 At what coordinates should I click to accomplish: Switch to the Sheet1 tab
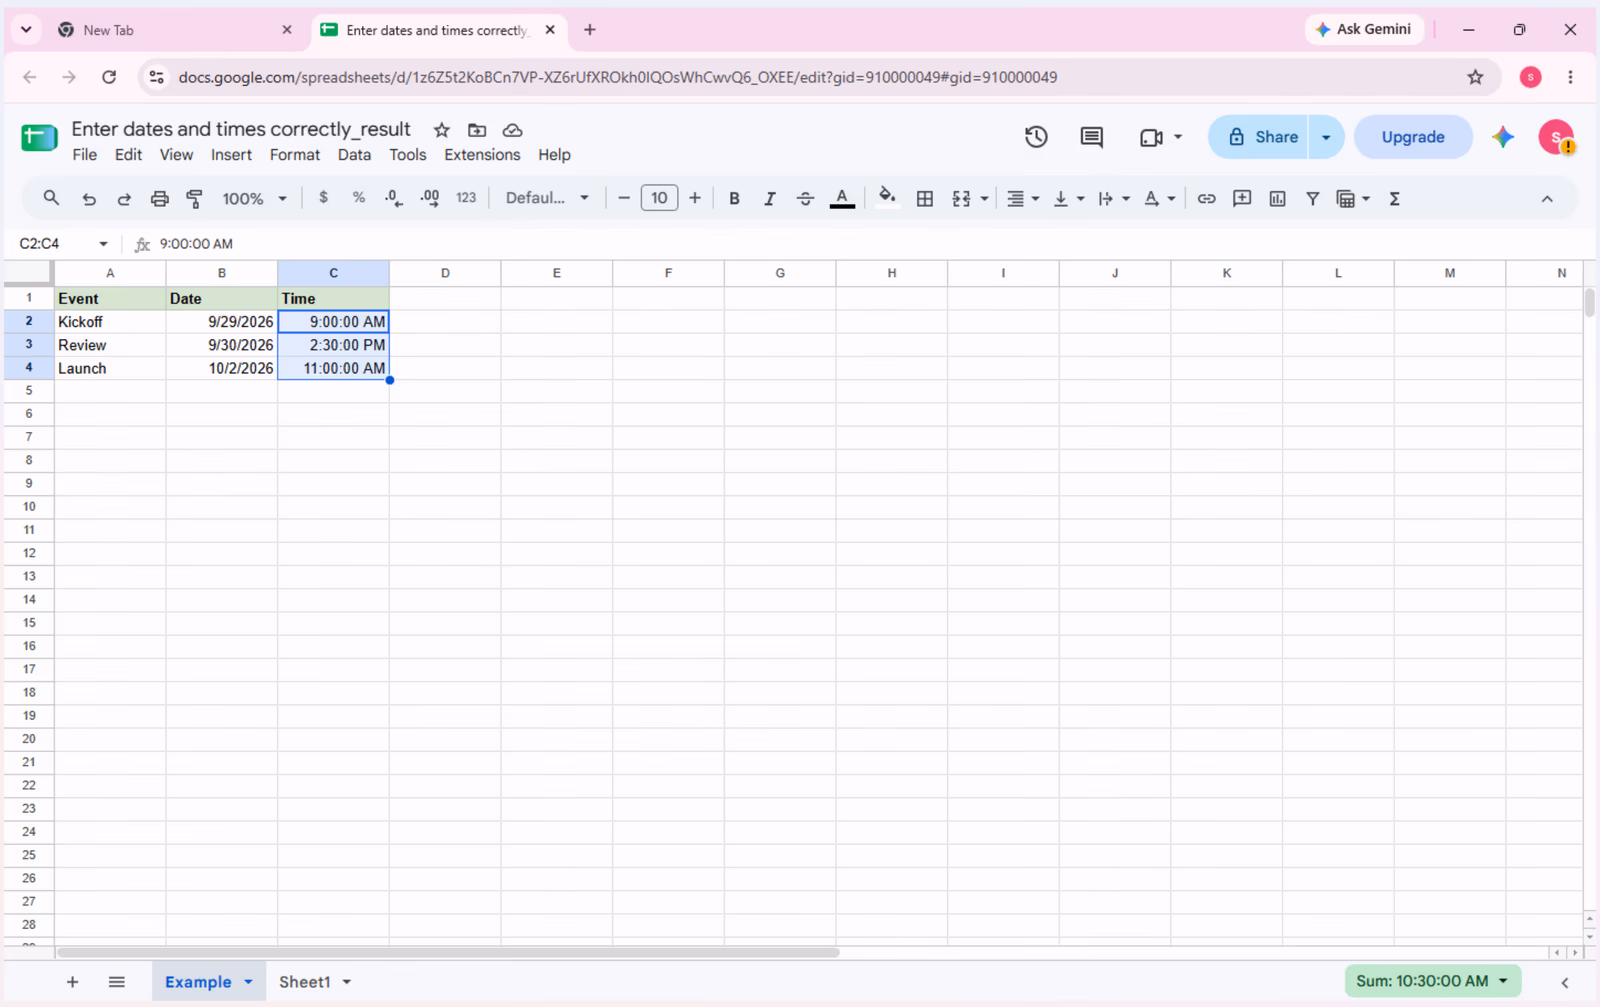[x=304, y=982]
